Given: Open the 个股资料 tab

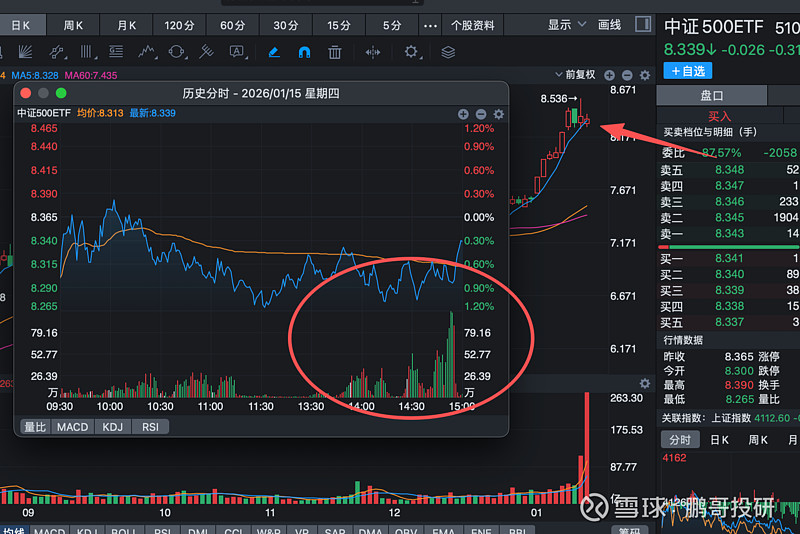Looking at the screenshot, I should click(x=473, y=25).
